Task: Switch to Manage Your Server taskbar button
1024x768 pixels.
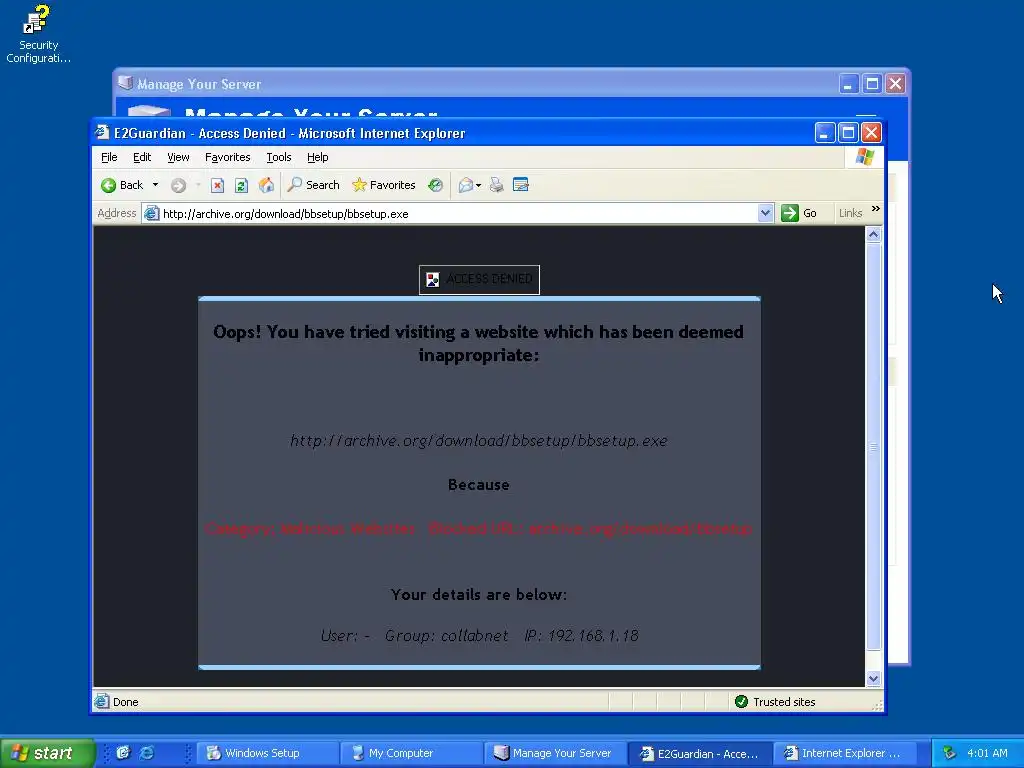Action: 554,753
